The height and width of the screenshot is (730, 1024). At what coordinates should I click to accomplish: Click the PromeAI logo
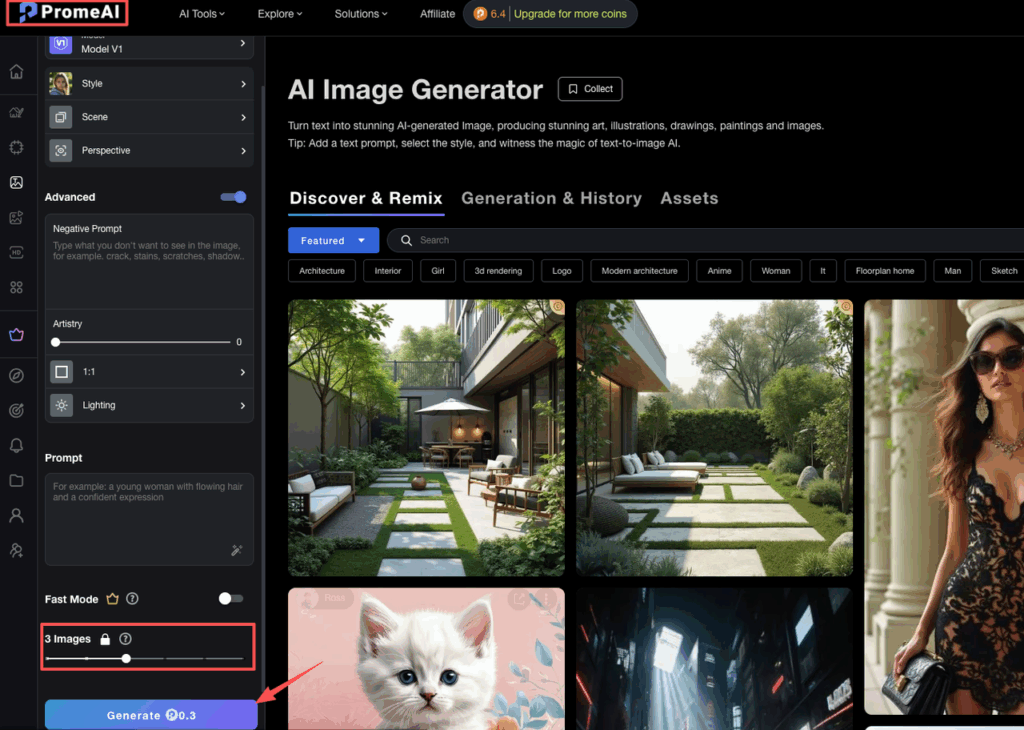point(68,12)
